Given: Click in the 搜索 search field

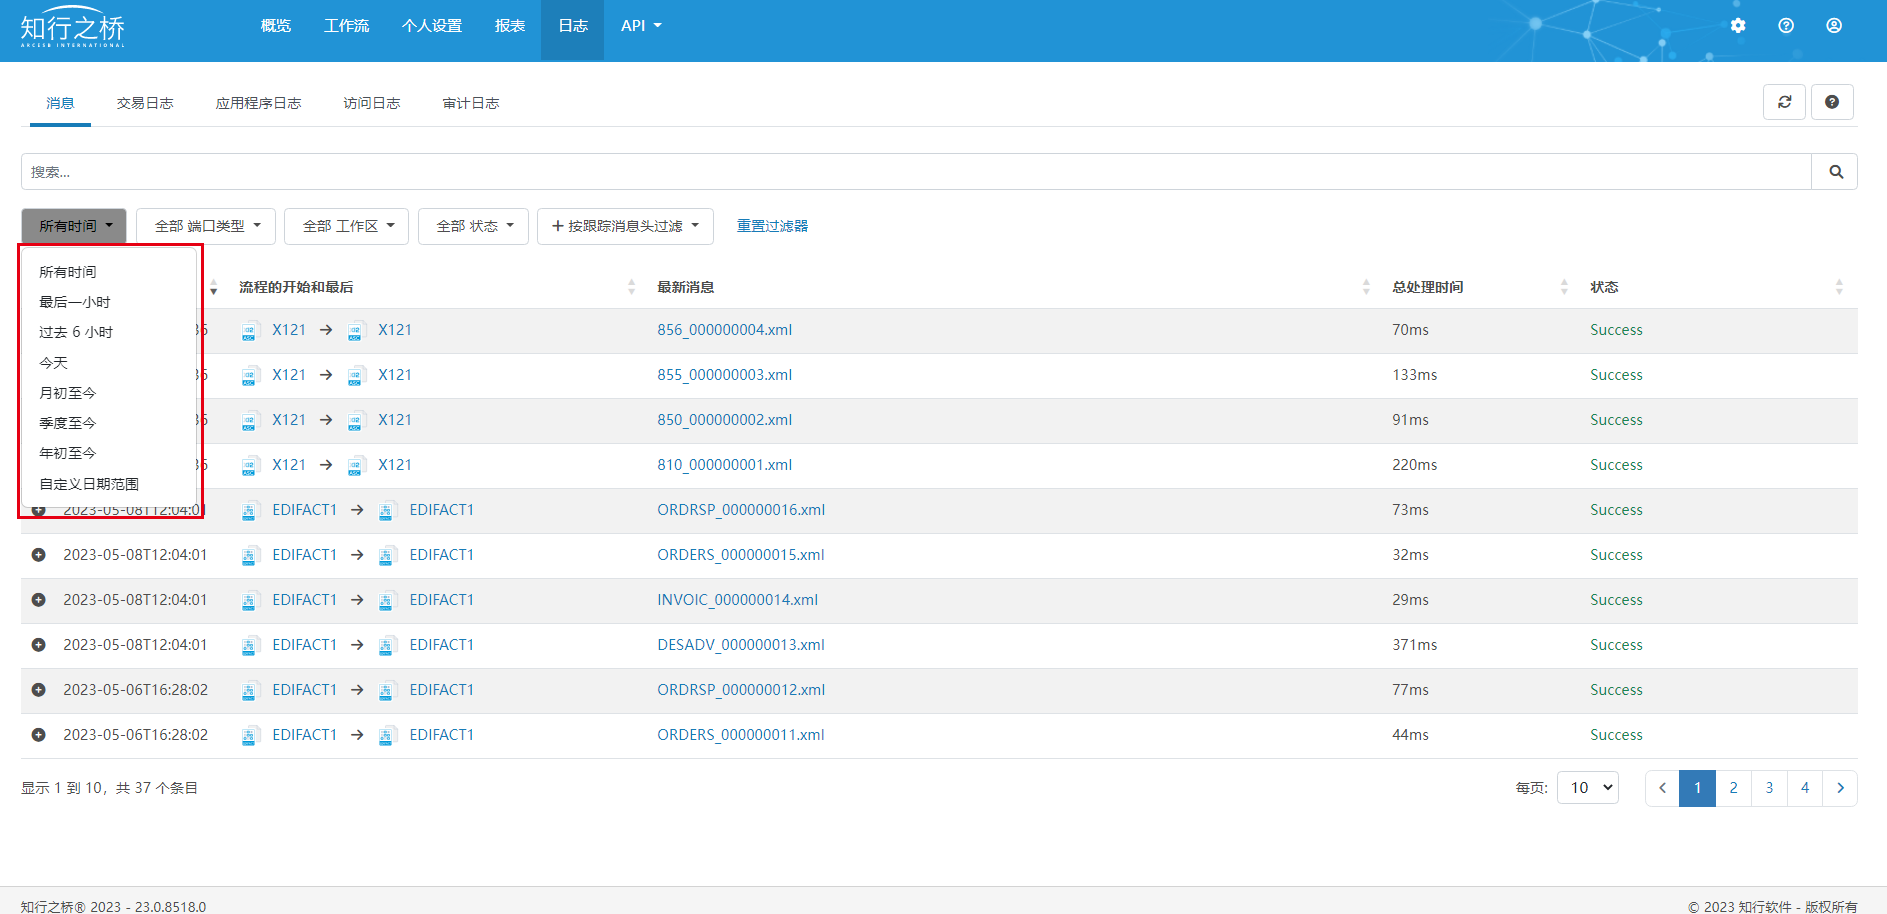Looking at the screenshot, I should point(916,172).
